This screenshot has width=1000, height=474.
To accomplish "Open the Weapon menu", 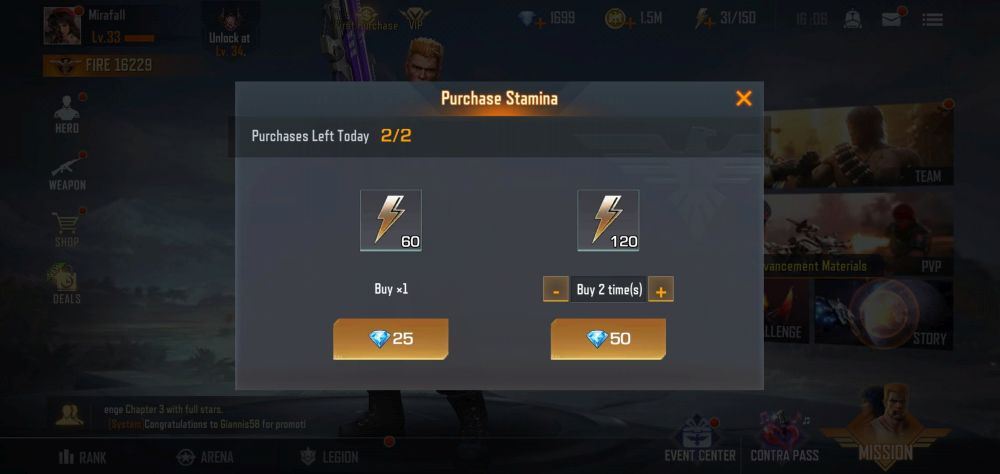I will tap(67, 172).
